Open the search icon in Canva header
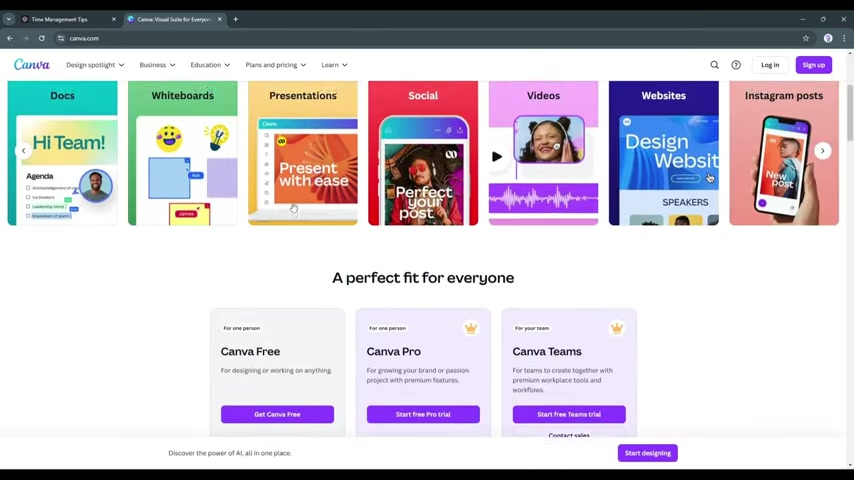The width and height of the screenshot is (854, 480). tap(714, 65)
